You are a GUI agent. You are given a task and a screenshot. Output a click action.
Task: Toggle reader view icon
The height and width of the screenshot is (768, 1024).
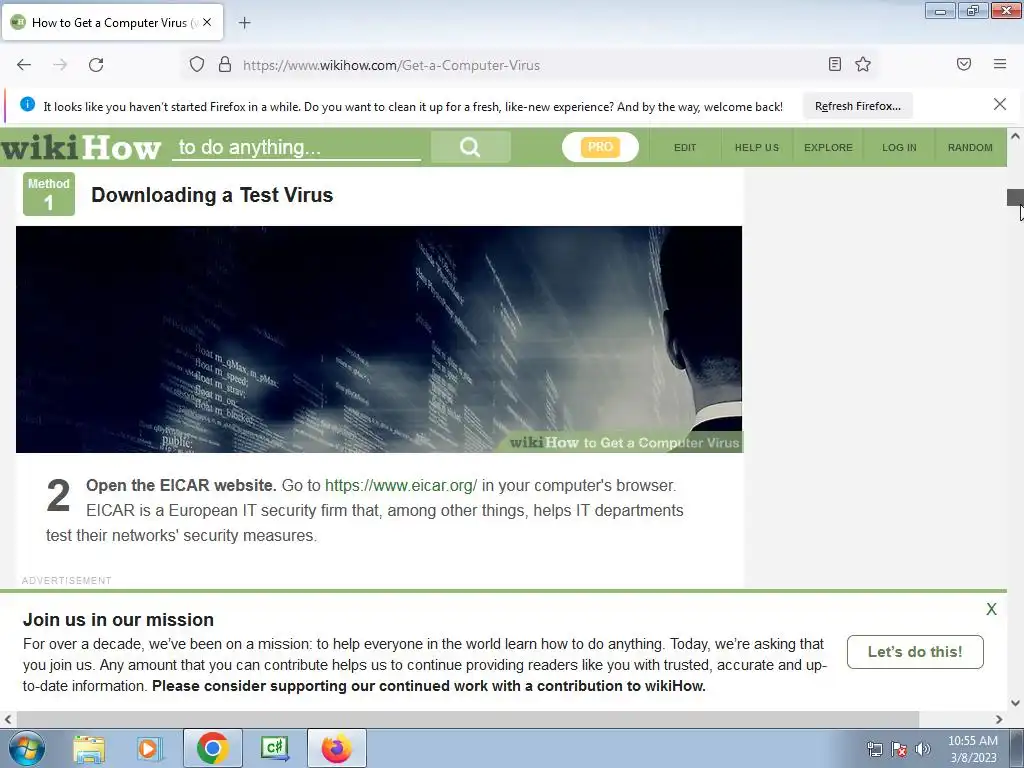(835, 64)
